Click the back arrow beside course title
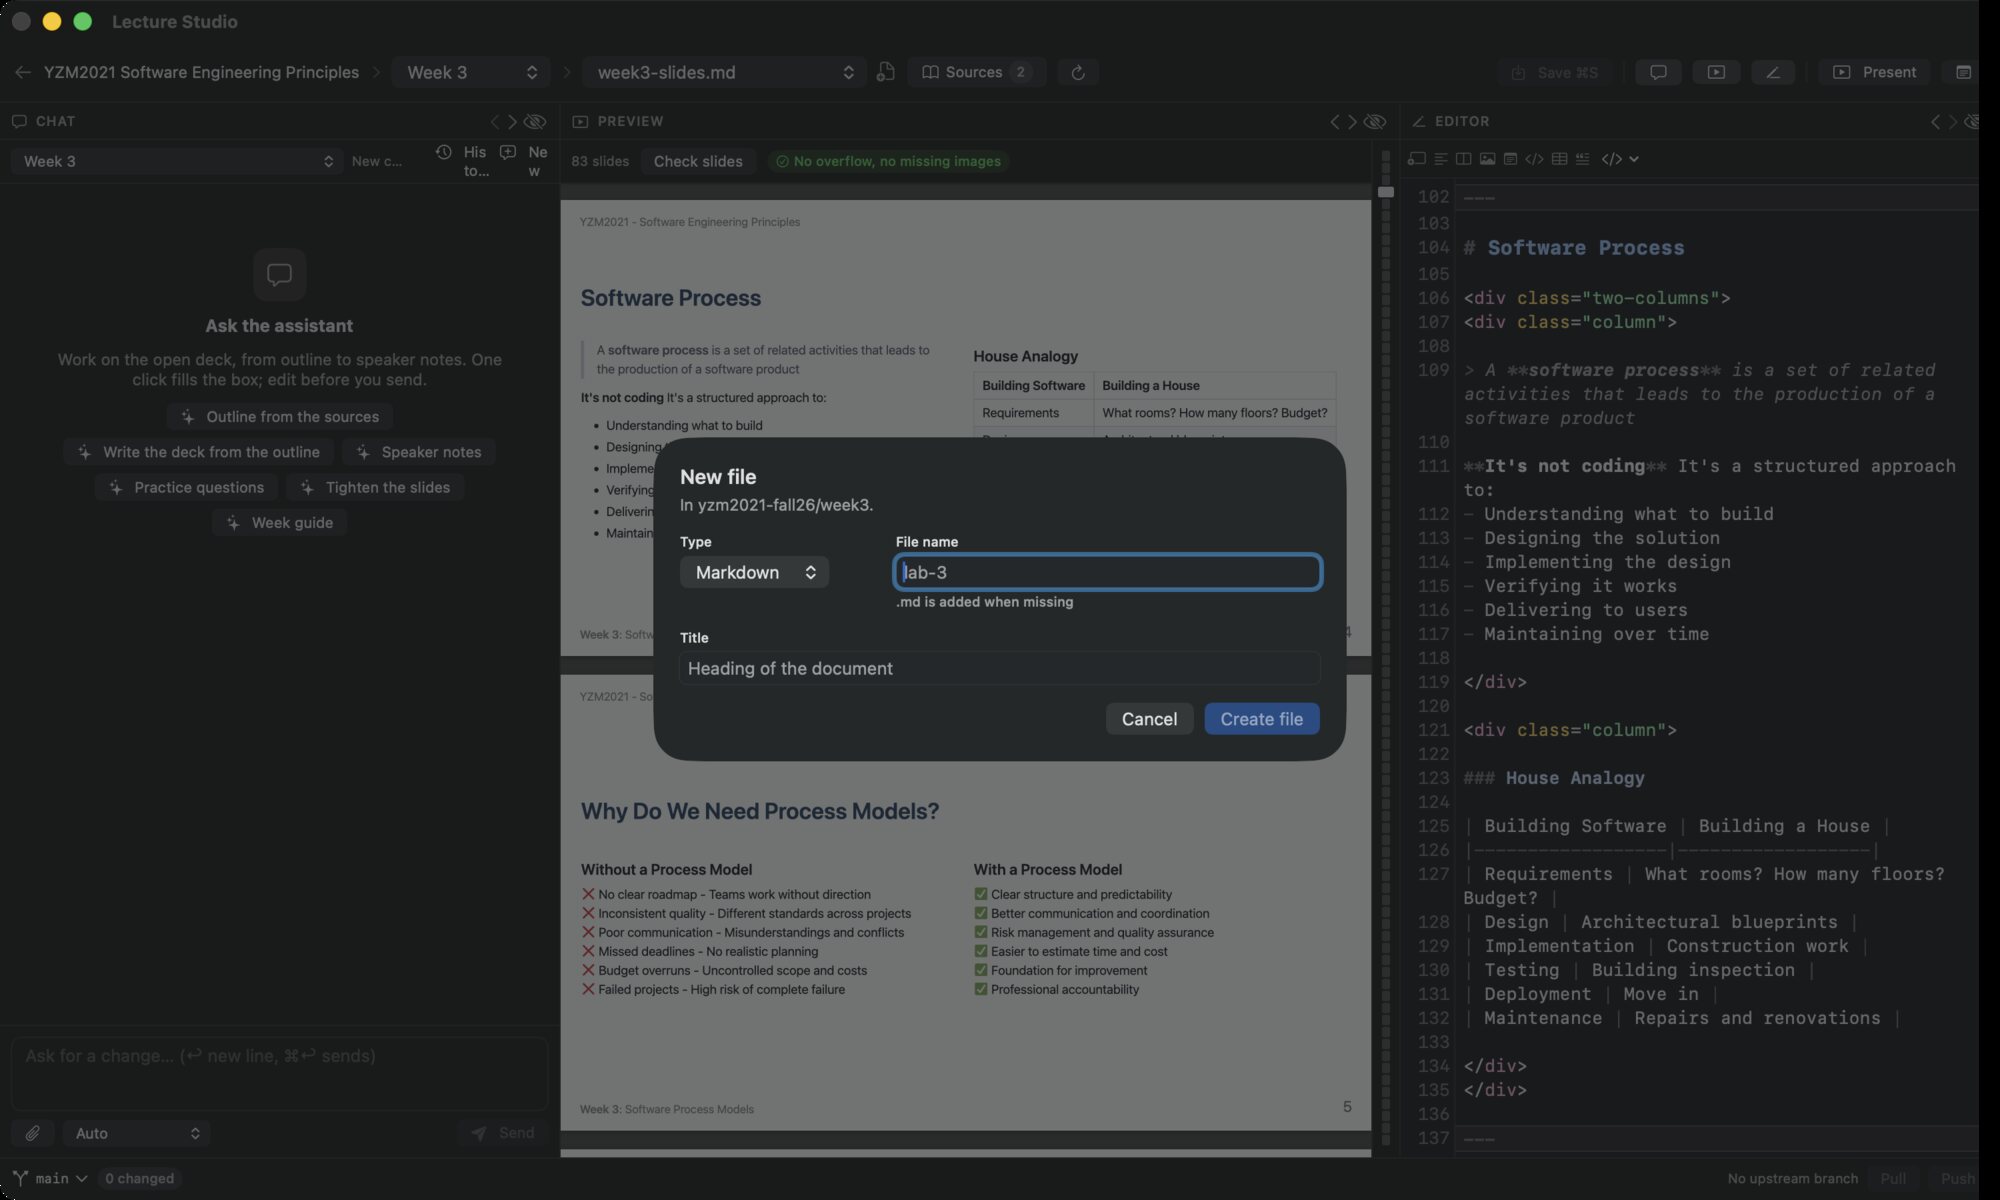2000x1200 pixels. (x=23, y=72)
